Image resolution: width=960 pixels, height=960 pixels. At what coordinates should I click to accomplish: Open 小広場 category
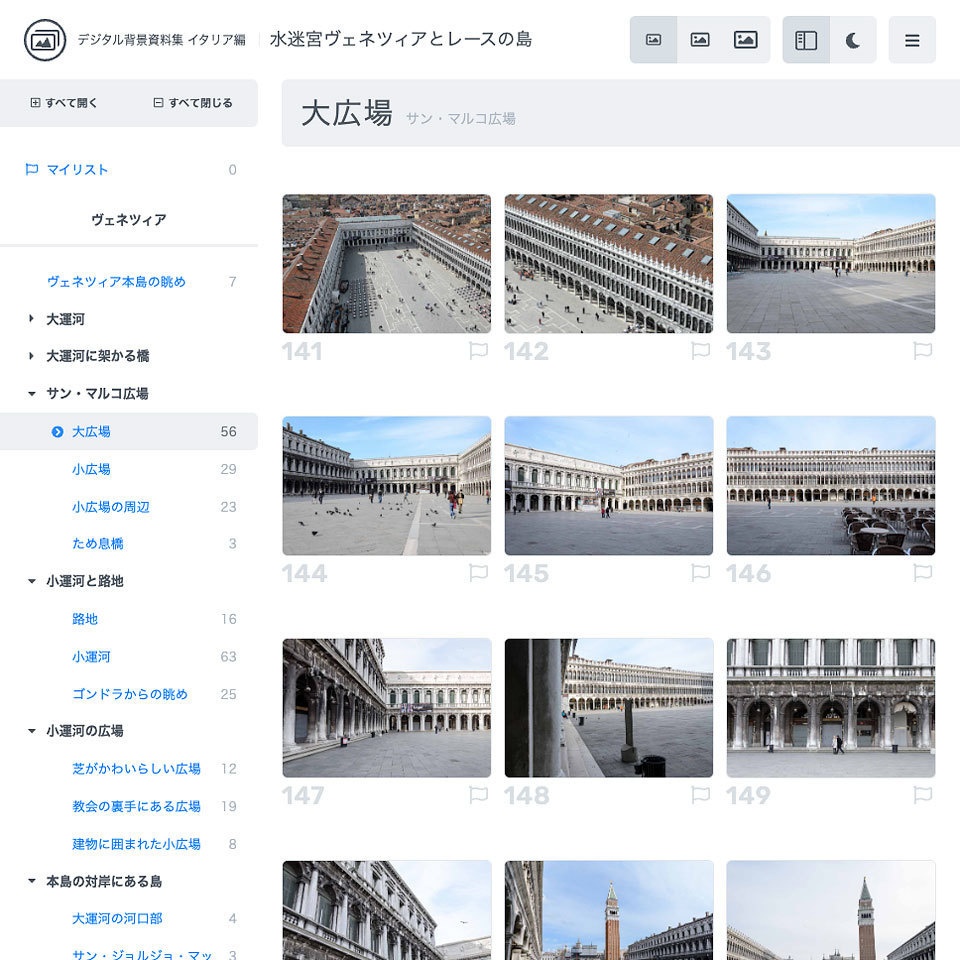[x=91, y=469]
